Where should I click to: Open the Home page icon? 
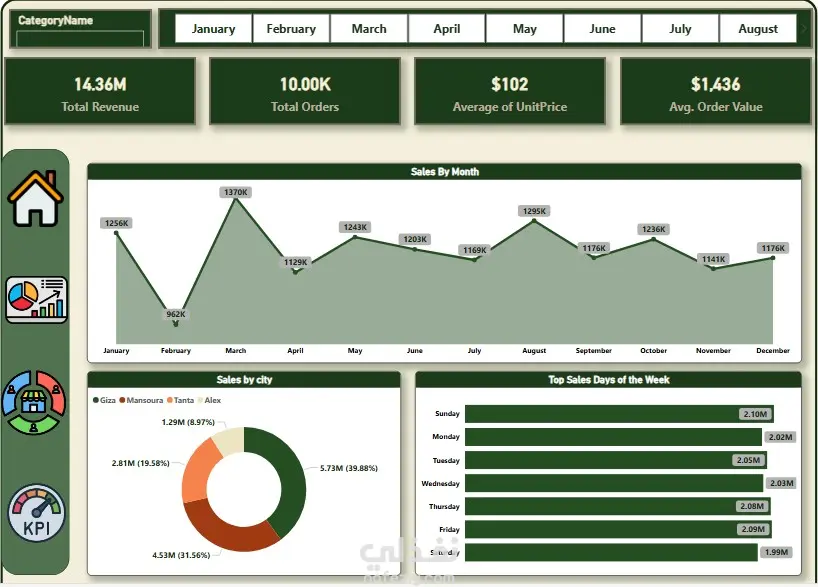[35, 198]
